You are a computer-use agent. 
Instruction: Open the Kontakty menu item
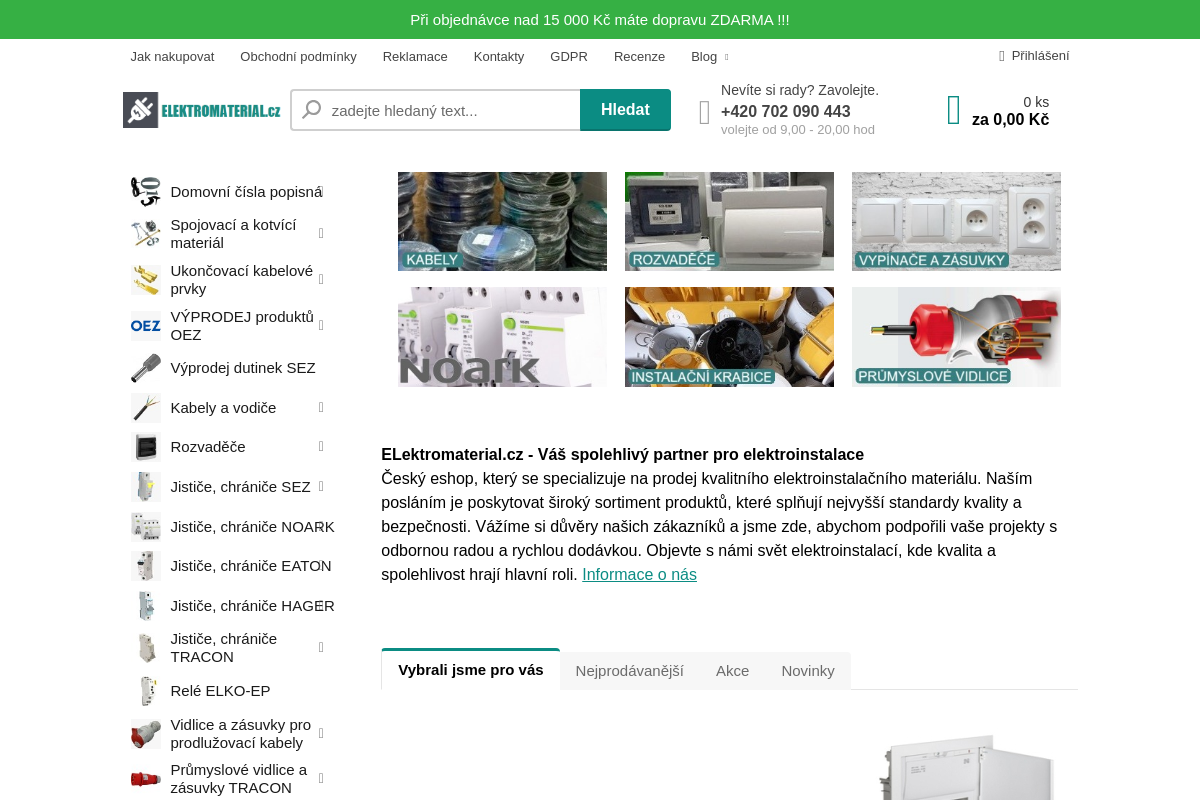499,57
